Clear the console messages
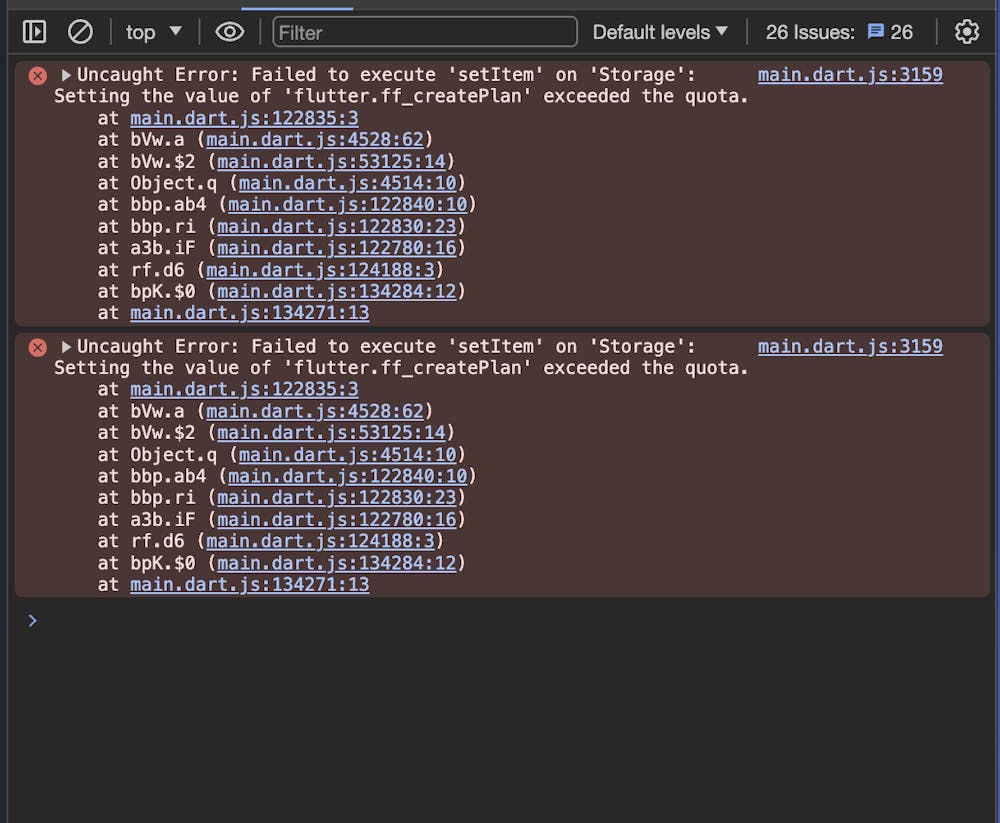The width and height of the screenshot is (1000, 823). click(80, 31)
